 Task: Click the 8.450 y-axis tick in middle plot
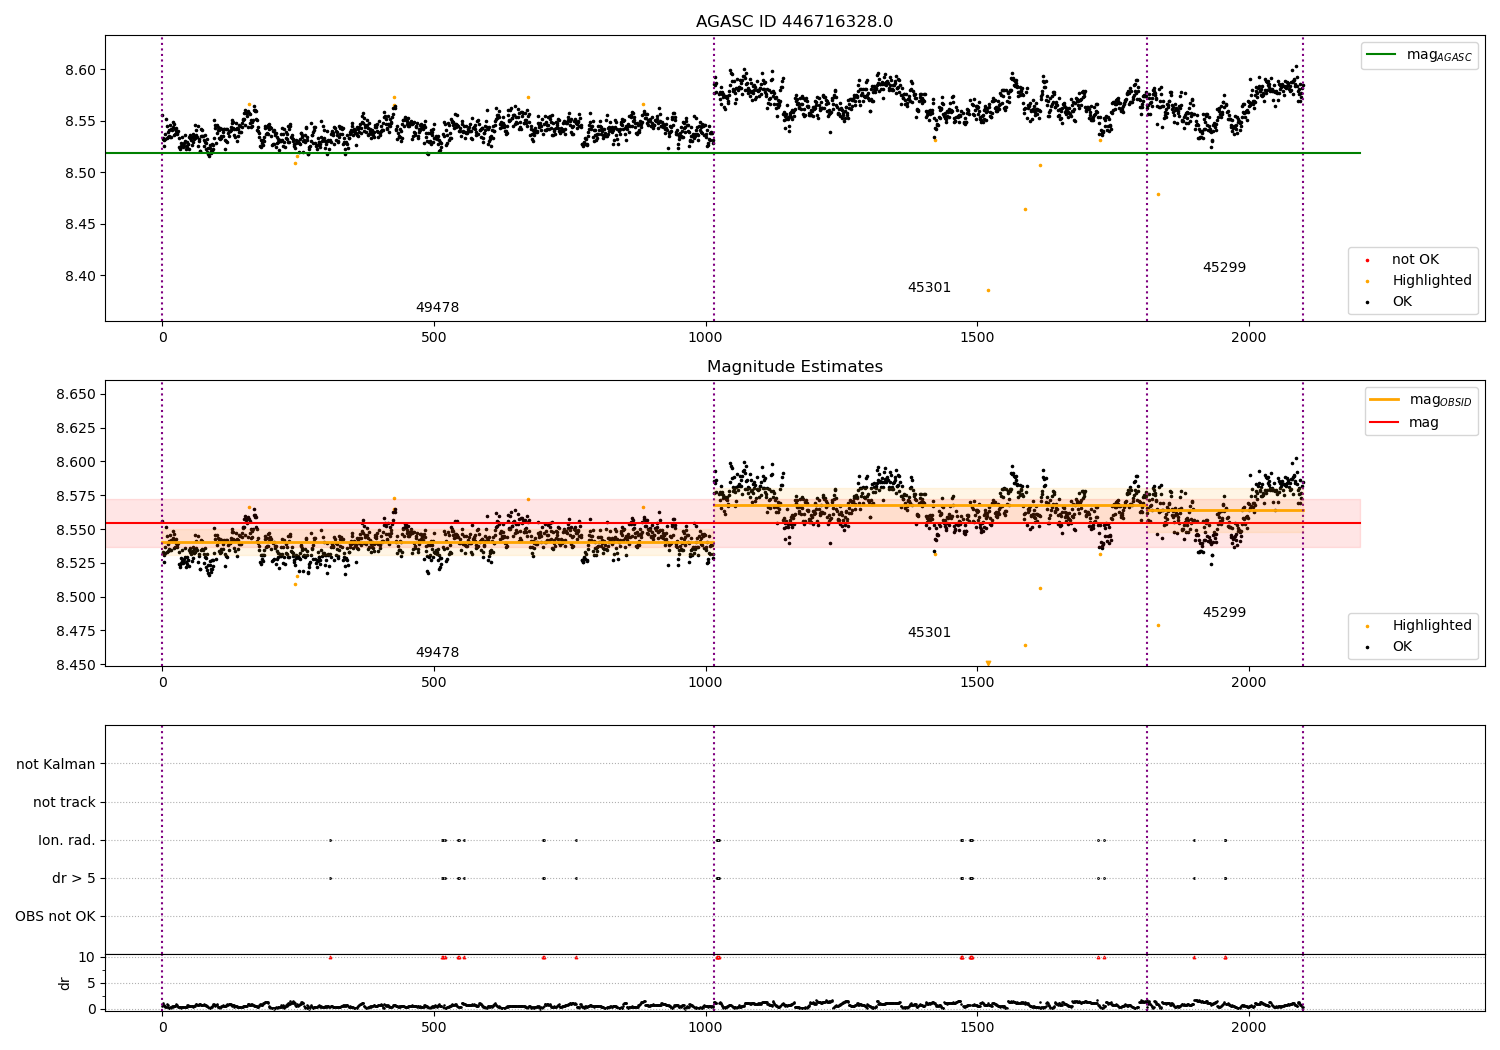point(76,665)
